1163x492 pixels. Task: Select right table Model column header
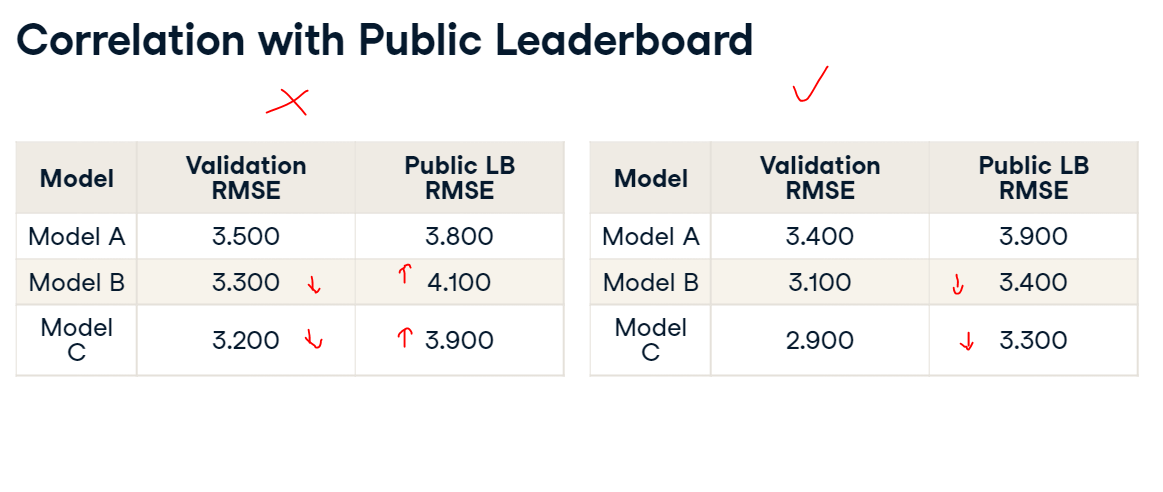pos(650,179)
